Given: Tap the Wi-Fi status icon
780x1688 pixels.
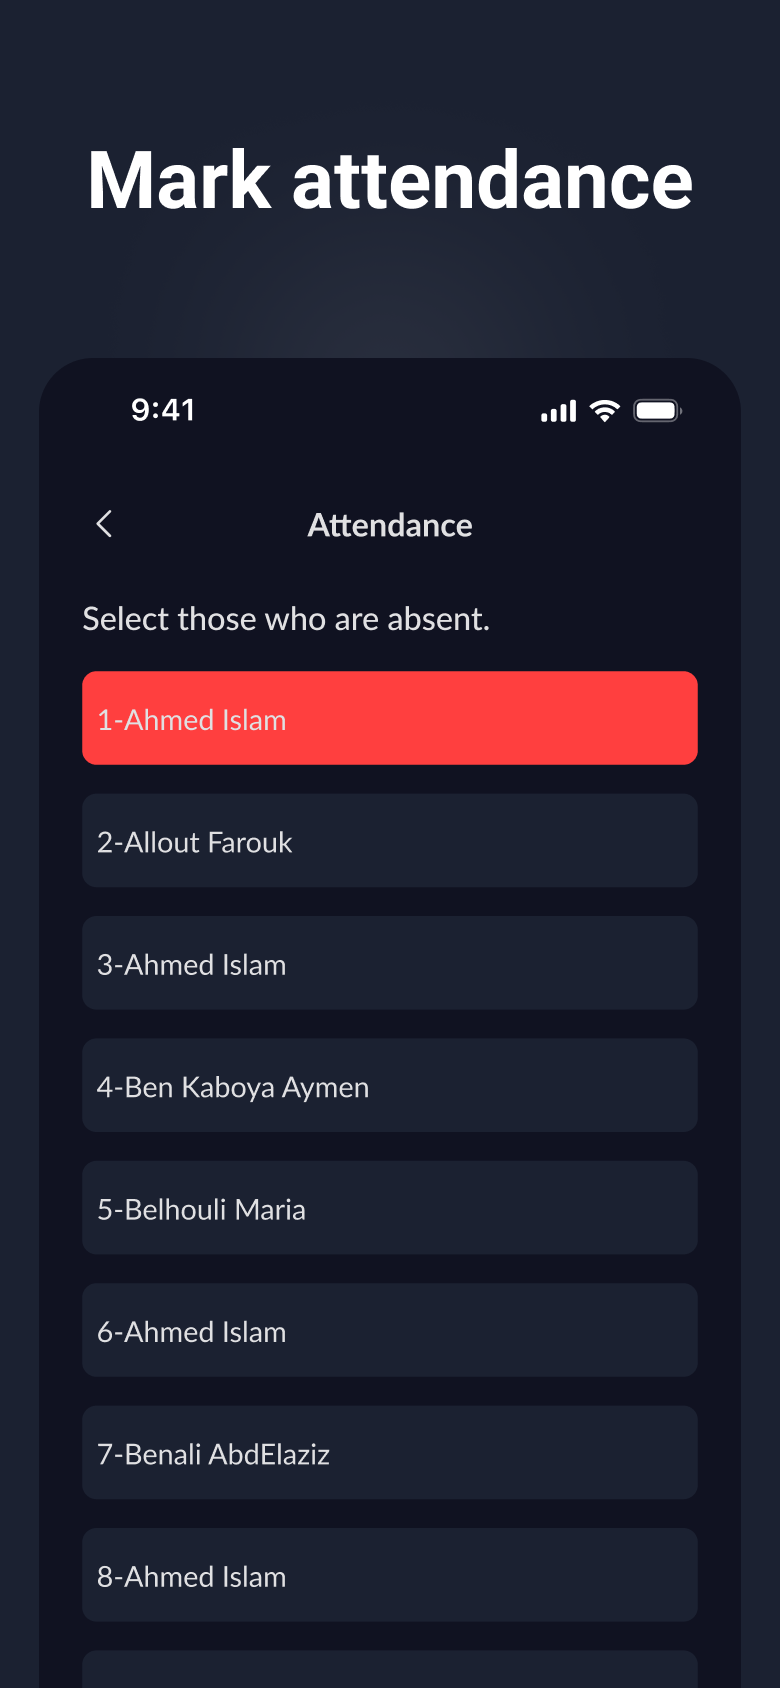Looking at the screenshot, I should [605, 411].
